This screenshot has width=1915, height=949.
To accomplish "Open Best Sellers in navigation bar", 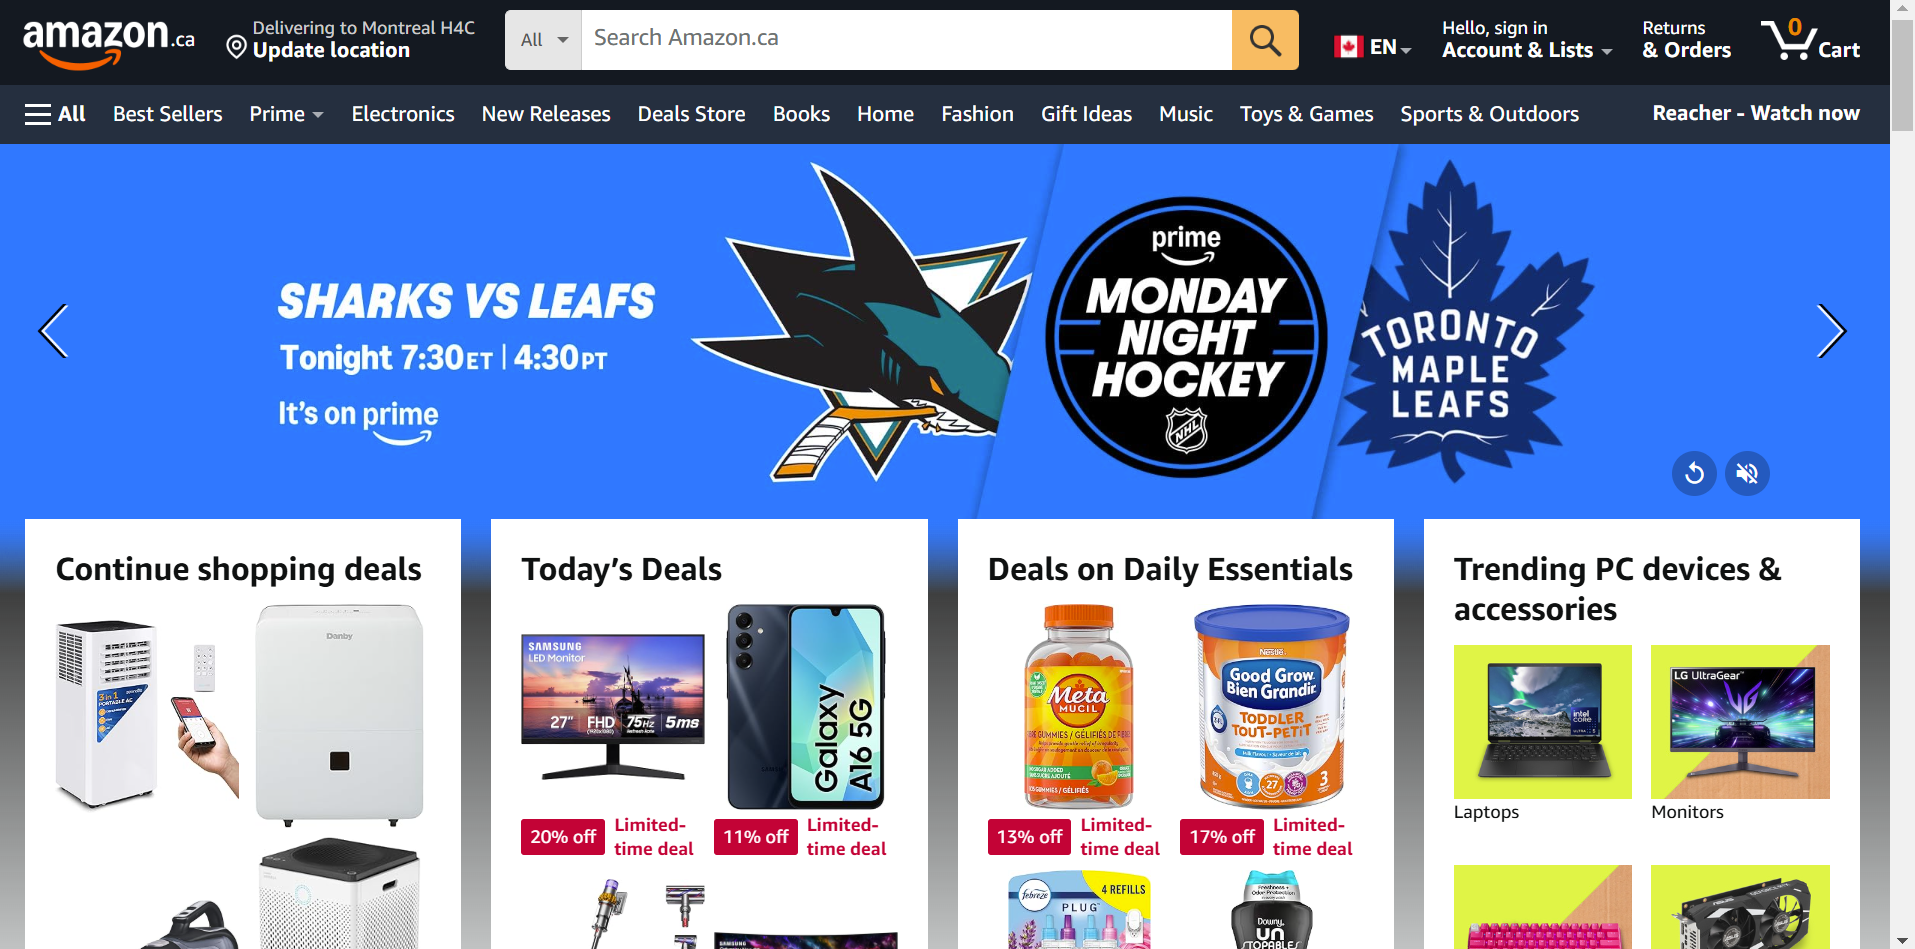I will [x=168, y=114].
